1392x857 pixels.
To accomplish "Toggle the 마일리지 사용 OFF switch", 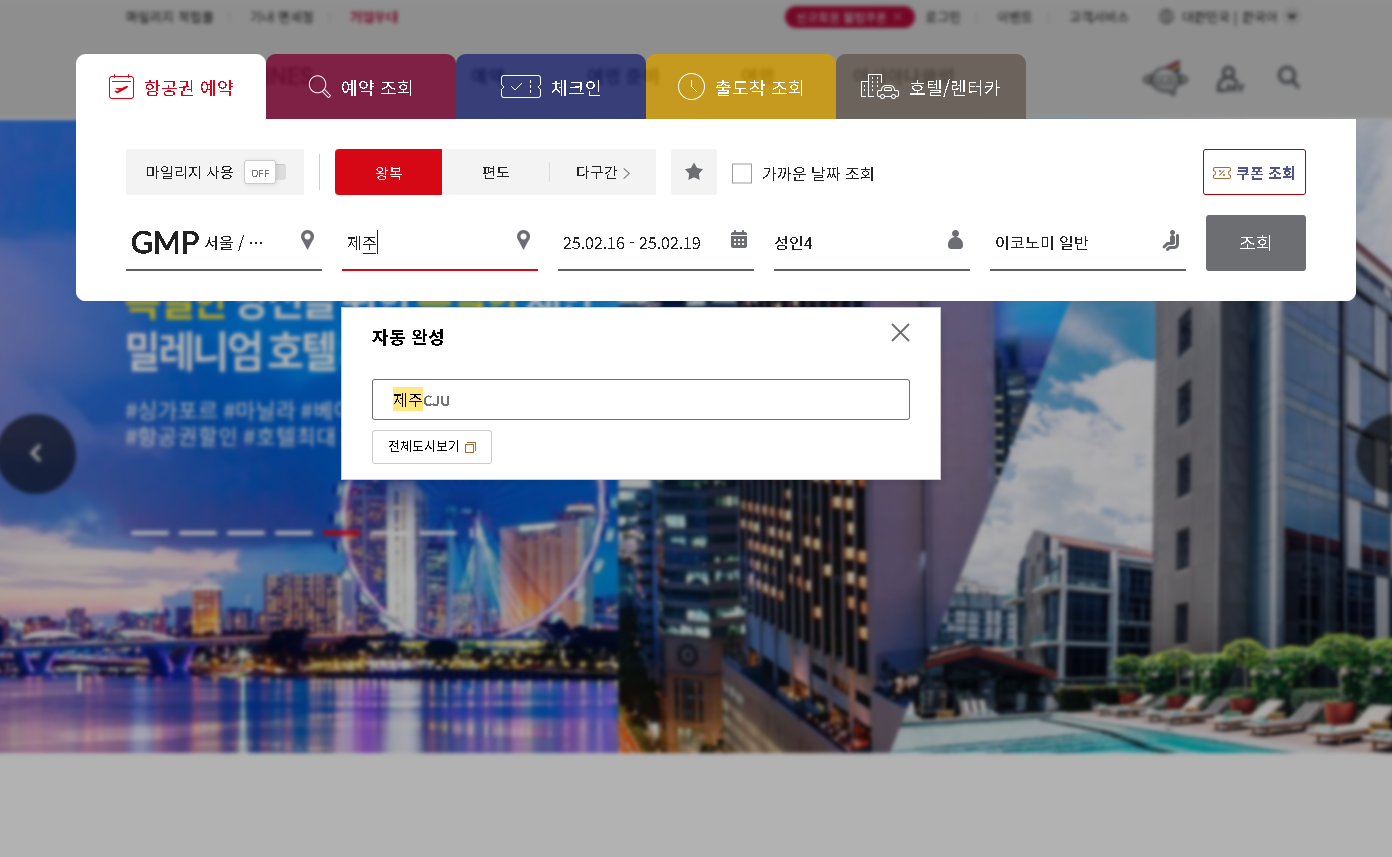I will coord(261,172).
